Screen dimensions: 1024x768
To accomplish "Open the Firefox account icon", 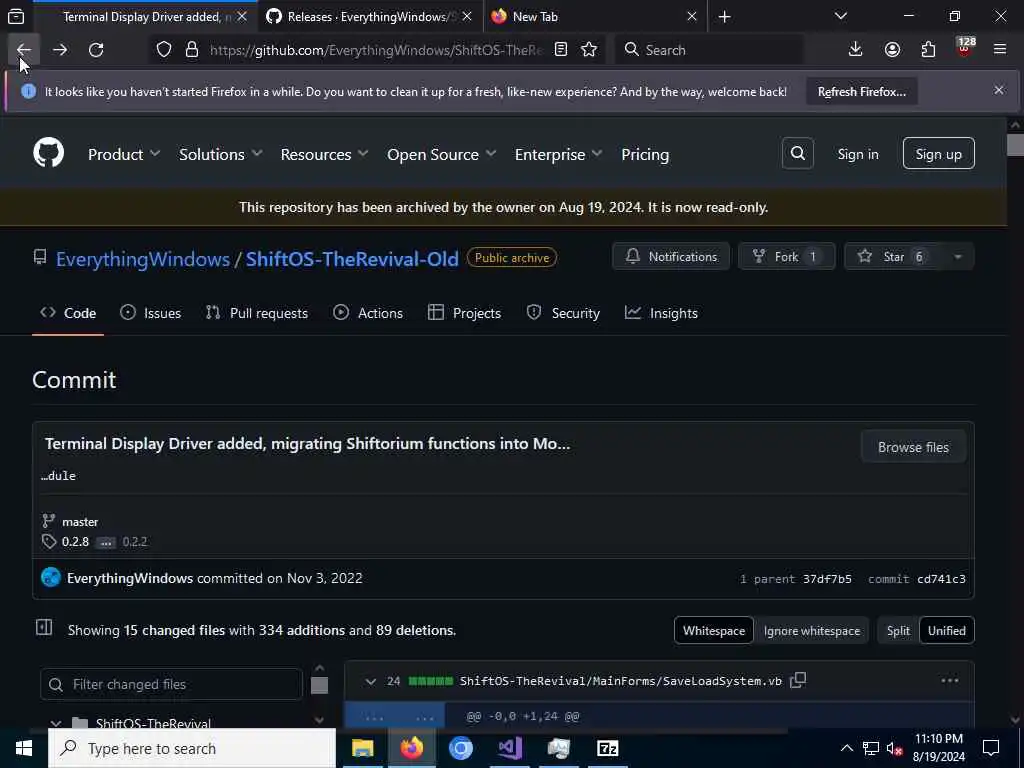I will click(892, 50).
